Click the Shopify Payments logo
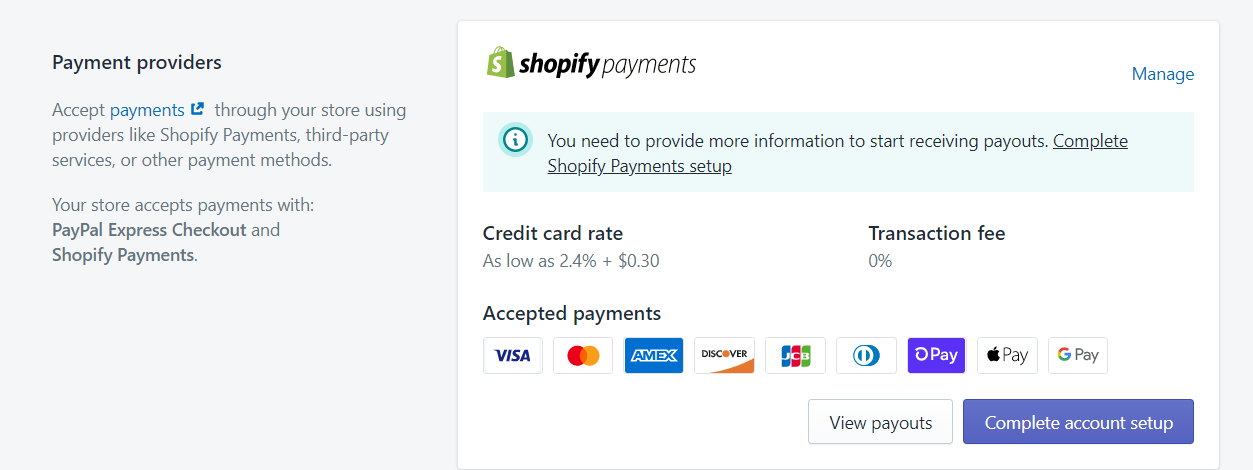The width and height of the screenshot is (1253, 470). (591, 64)
